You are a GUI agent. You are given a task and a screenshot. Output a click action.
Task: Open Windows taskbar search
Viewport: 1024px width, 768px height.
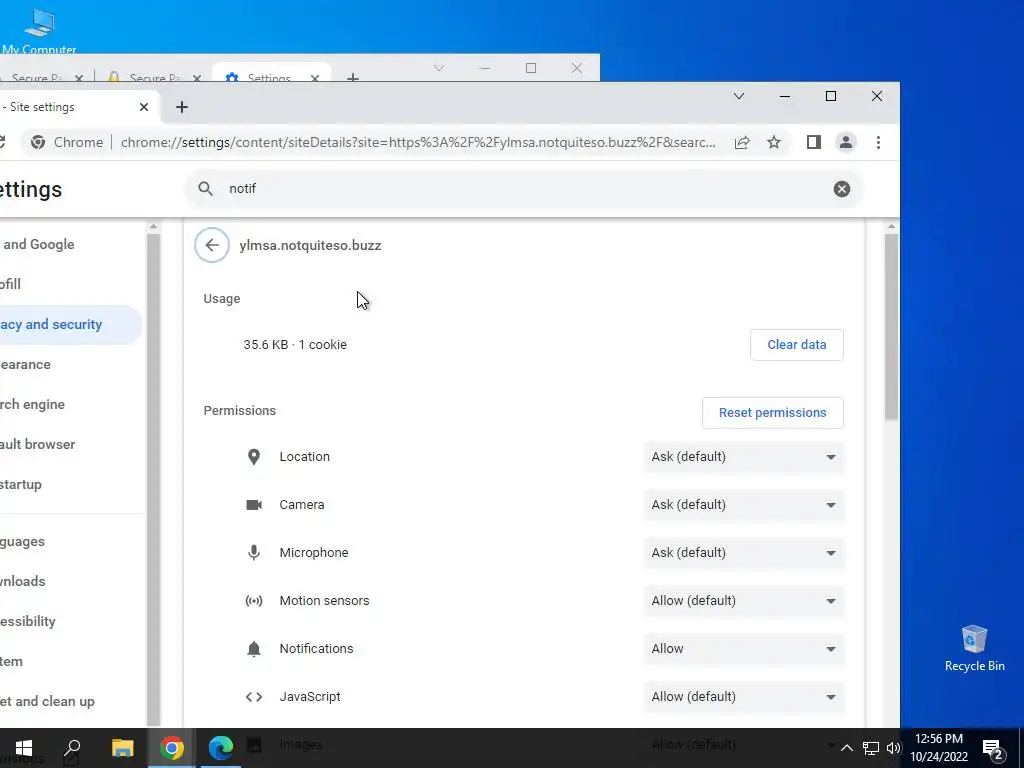click(x=73, y=748)
